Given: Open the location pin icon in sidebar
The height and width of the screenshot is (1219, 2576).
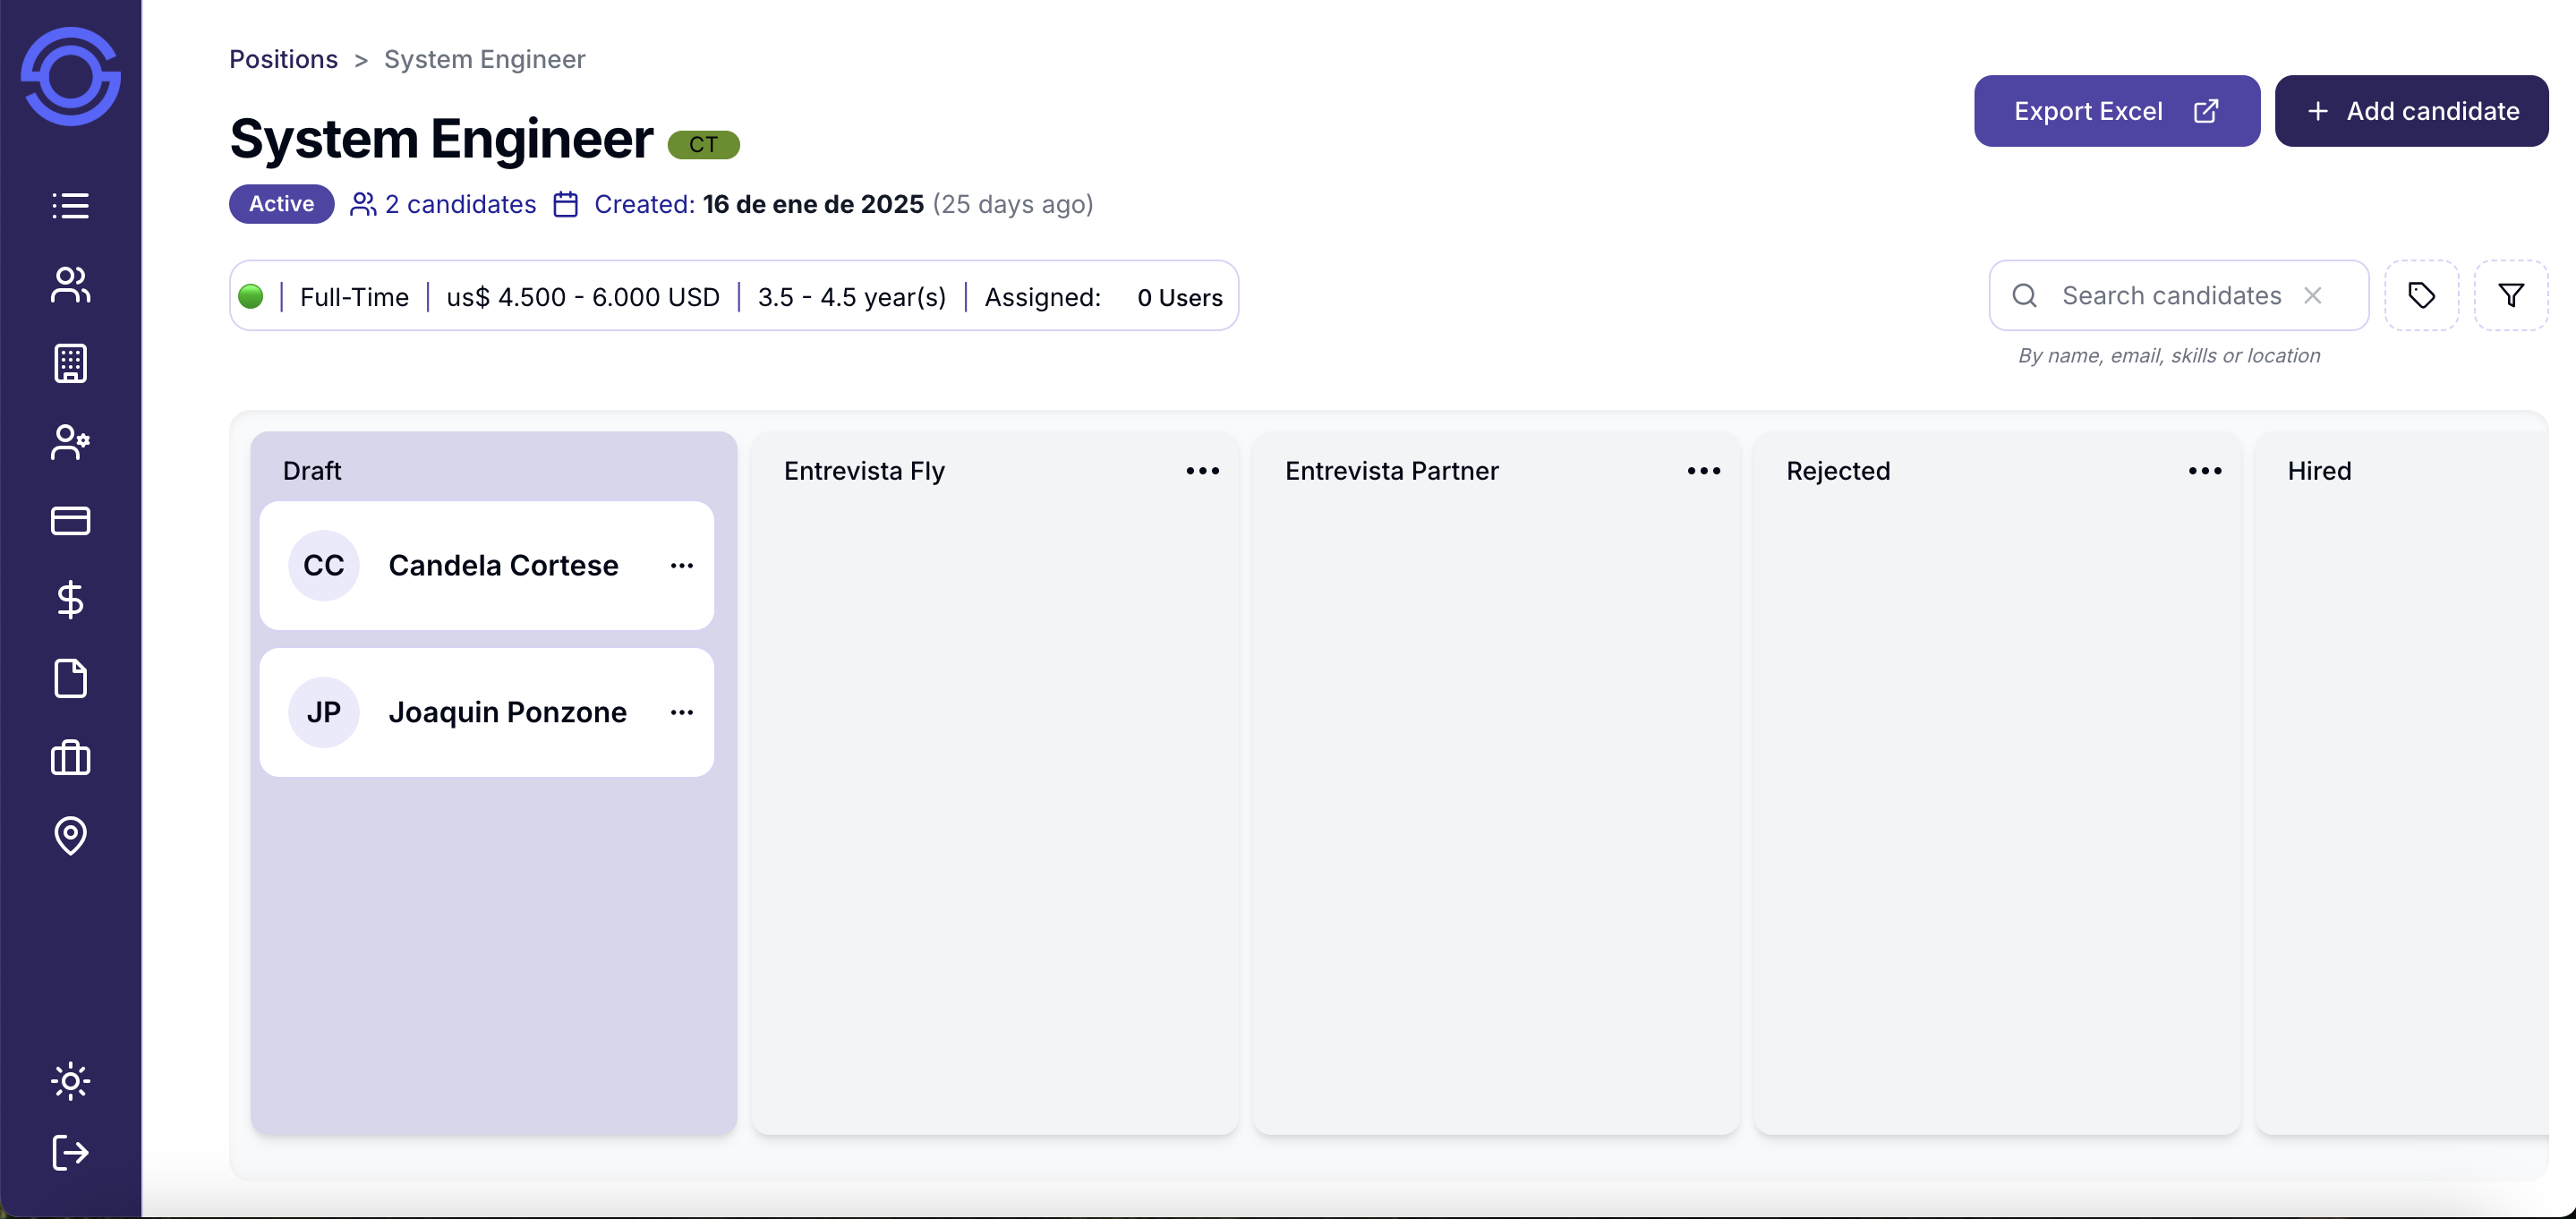Looking at the screenshot, I should tap(70, 835).
